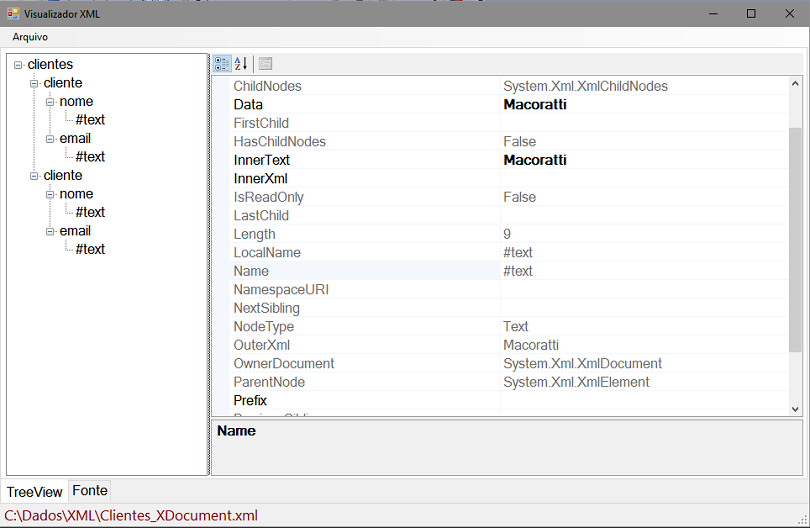The image size is (810, 528).
Task: Click the Visualizador XML app icon
Action: coord(13,13)
